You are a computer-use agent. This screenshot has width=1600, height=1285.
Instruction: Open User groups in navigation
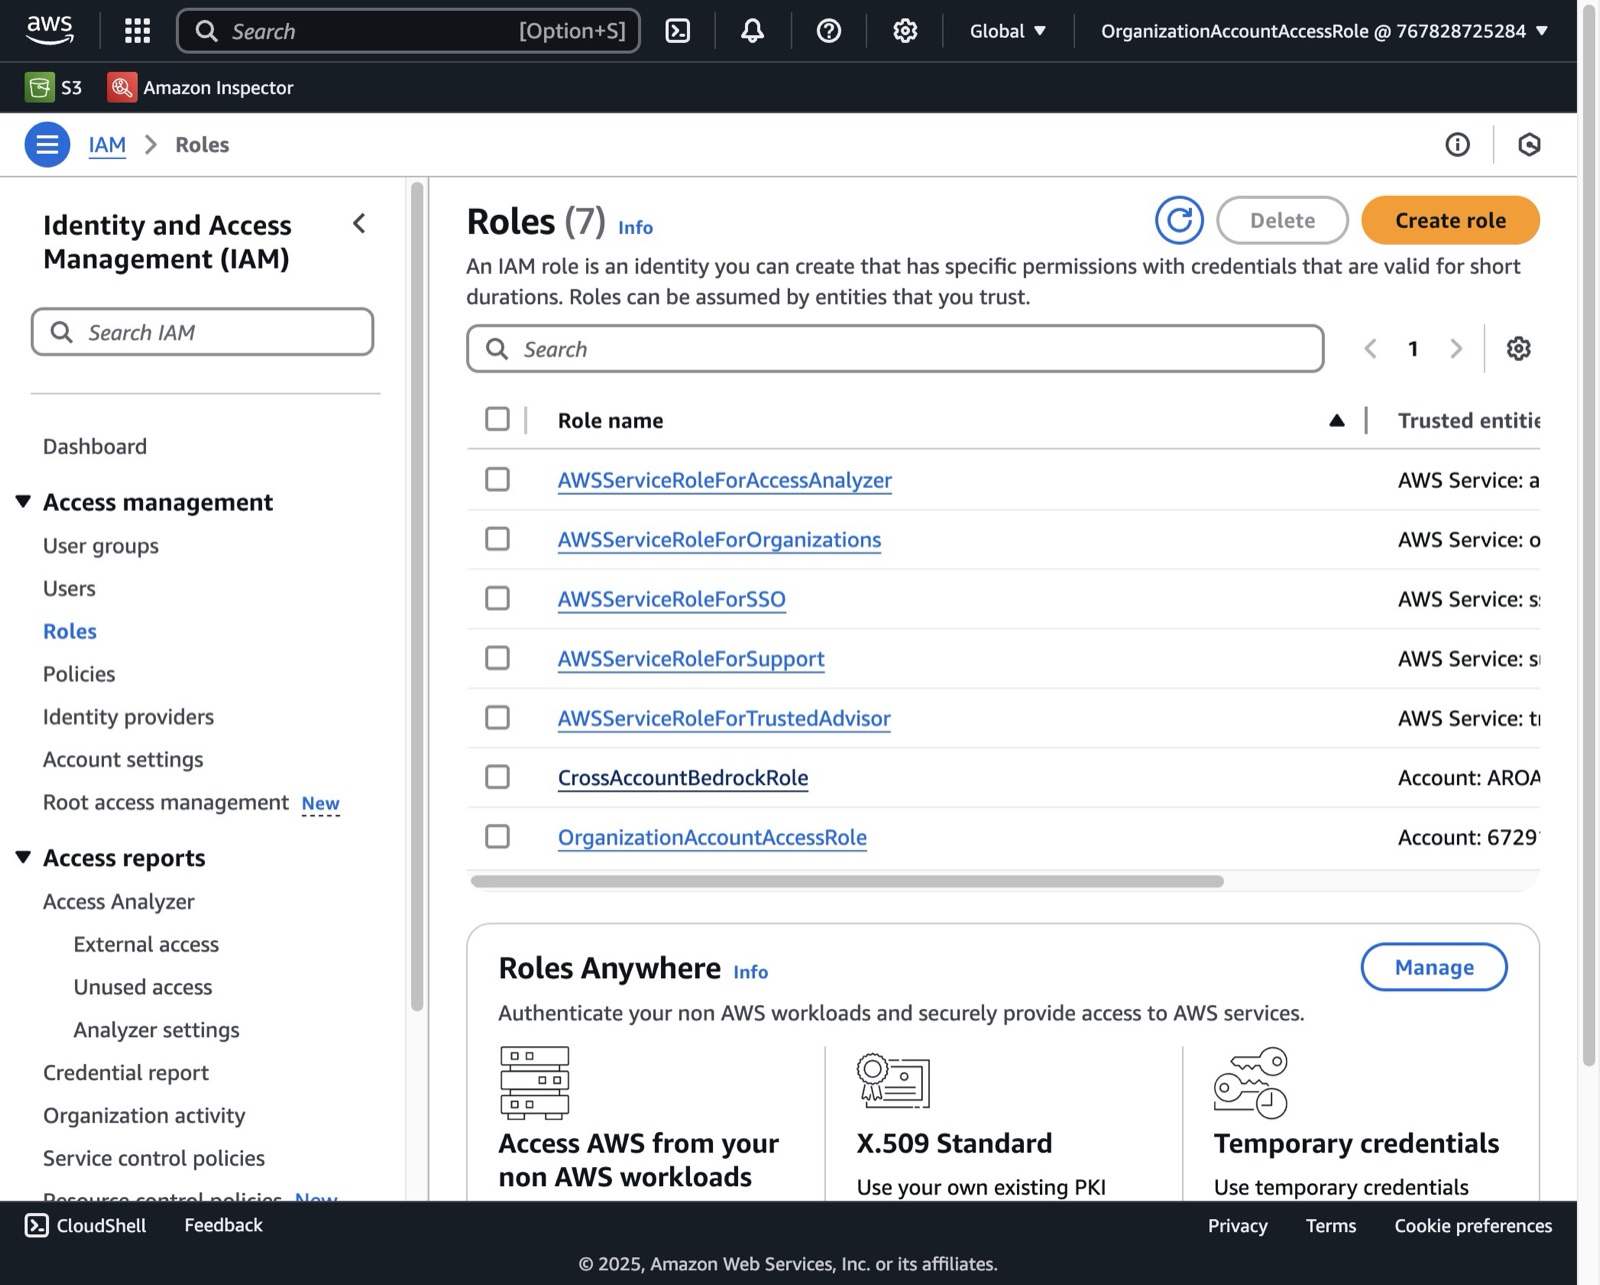[x=101, y=546]
